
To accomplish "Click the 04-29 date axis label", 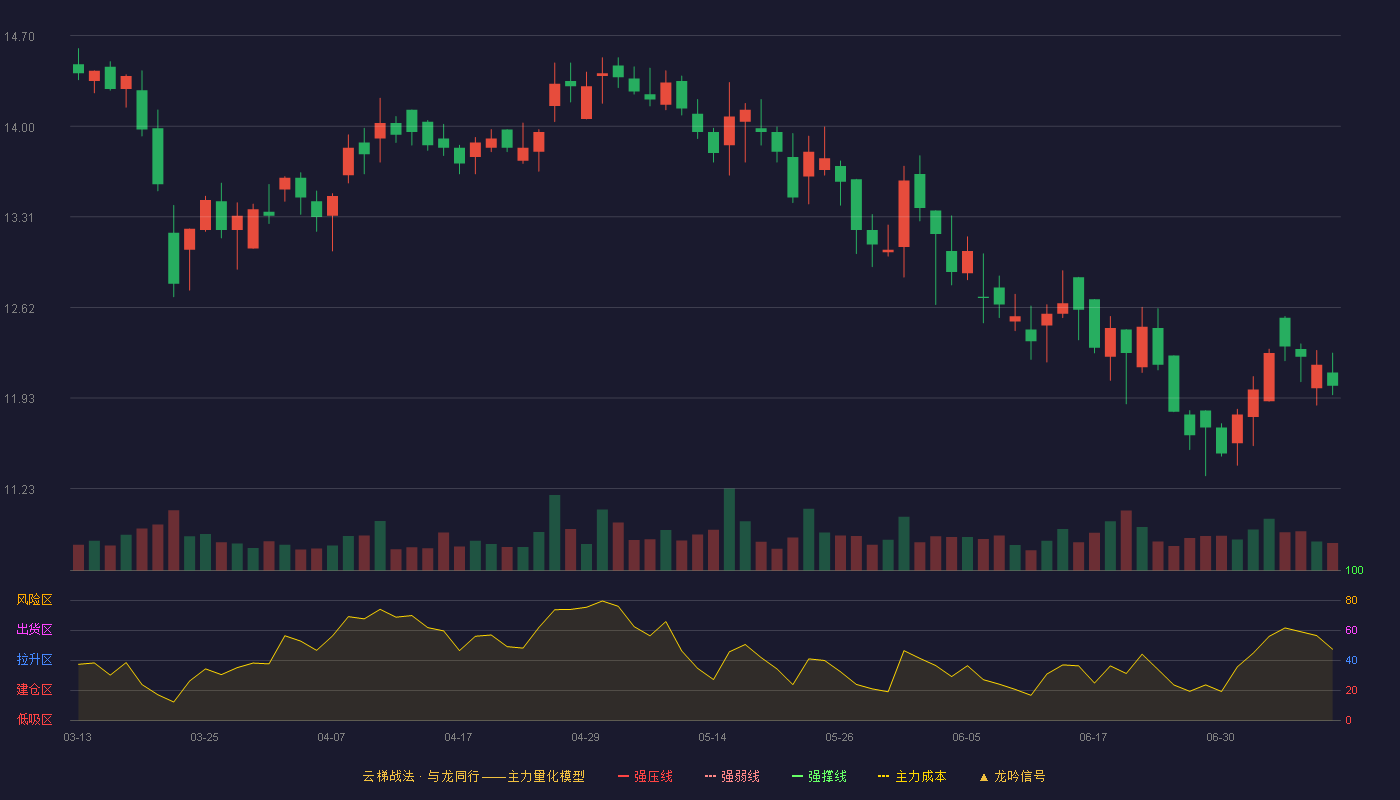I will coord(585,737).
